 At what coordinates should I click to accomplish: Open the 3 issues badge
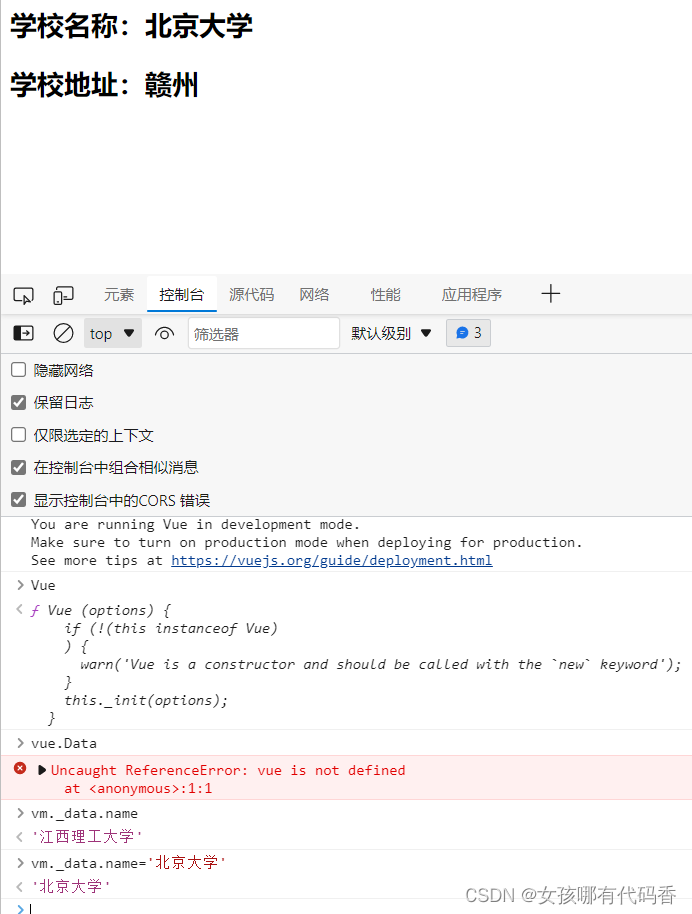(x=468, y=333)
